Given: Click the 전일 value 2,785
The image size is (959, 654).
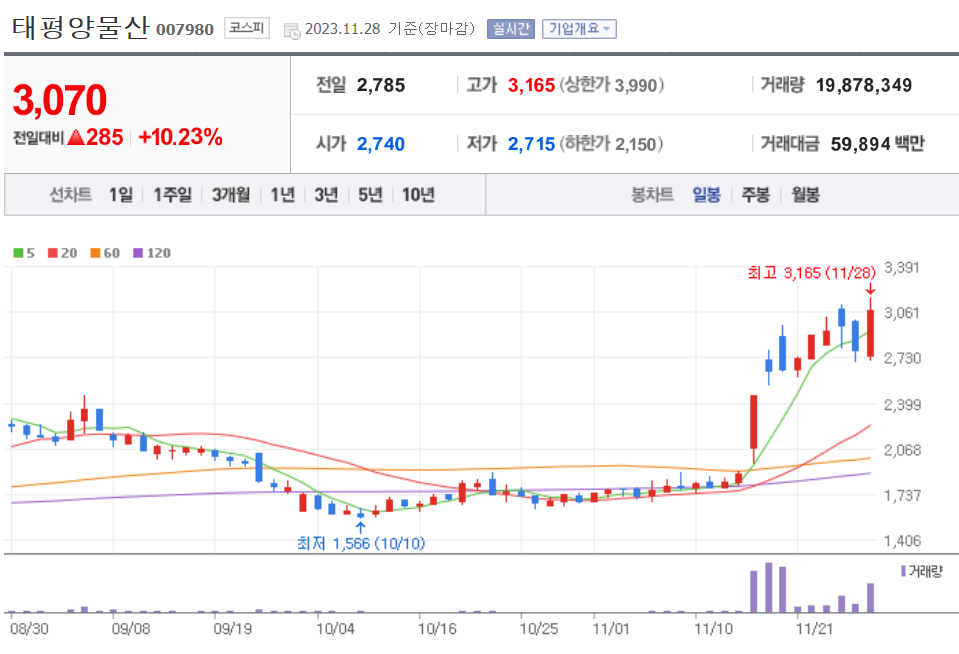Looking at the screenshot, I should [x=380, y=85].
